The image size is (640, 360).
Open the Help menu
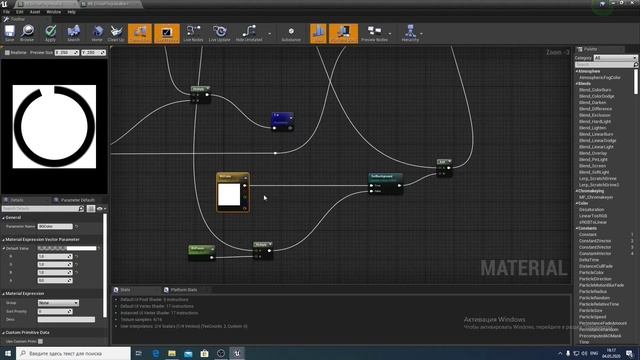click(71, 12)
